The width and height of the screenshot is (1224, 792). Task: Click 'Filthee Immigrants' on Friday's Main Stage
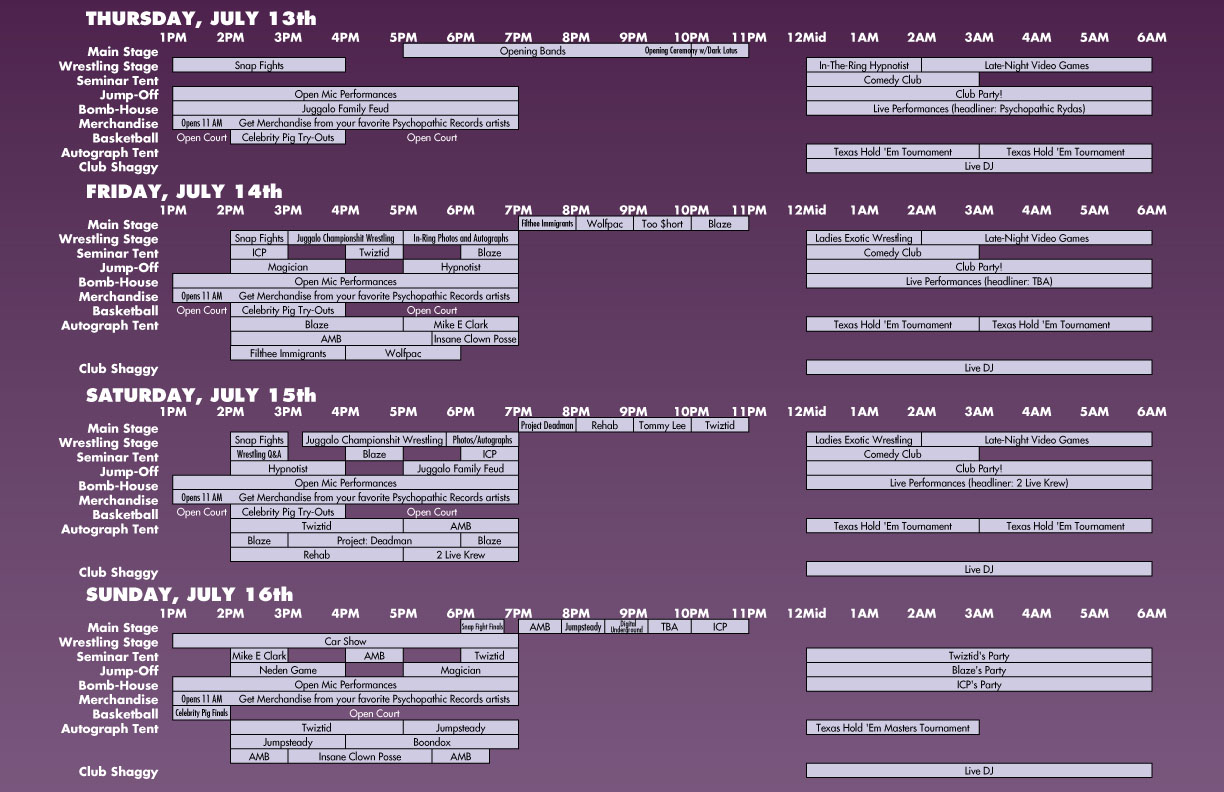click(x=547, y=224)
